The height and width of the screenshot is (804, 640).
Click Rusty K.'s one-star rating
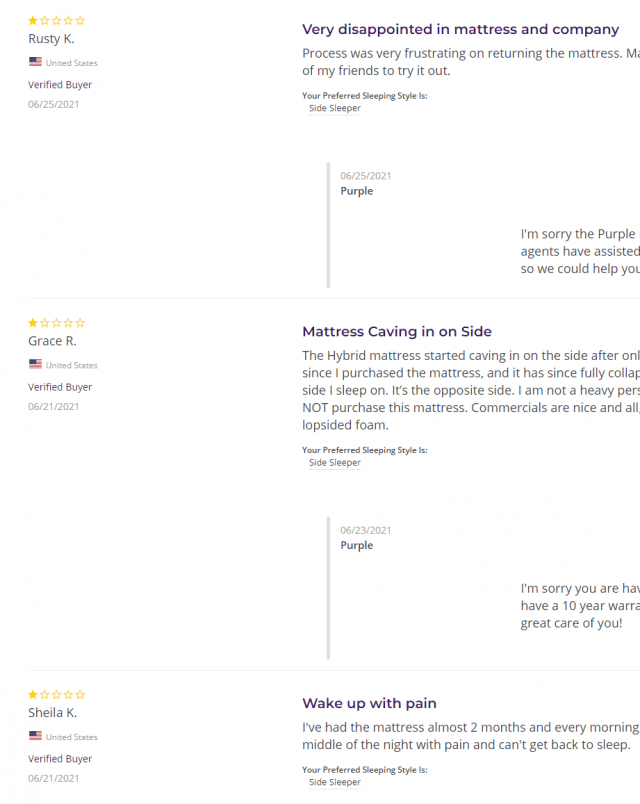(x=57, y=20)
